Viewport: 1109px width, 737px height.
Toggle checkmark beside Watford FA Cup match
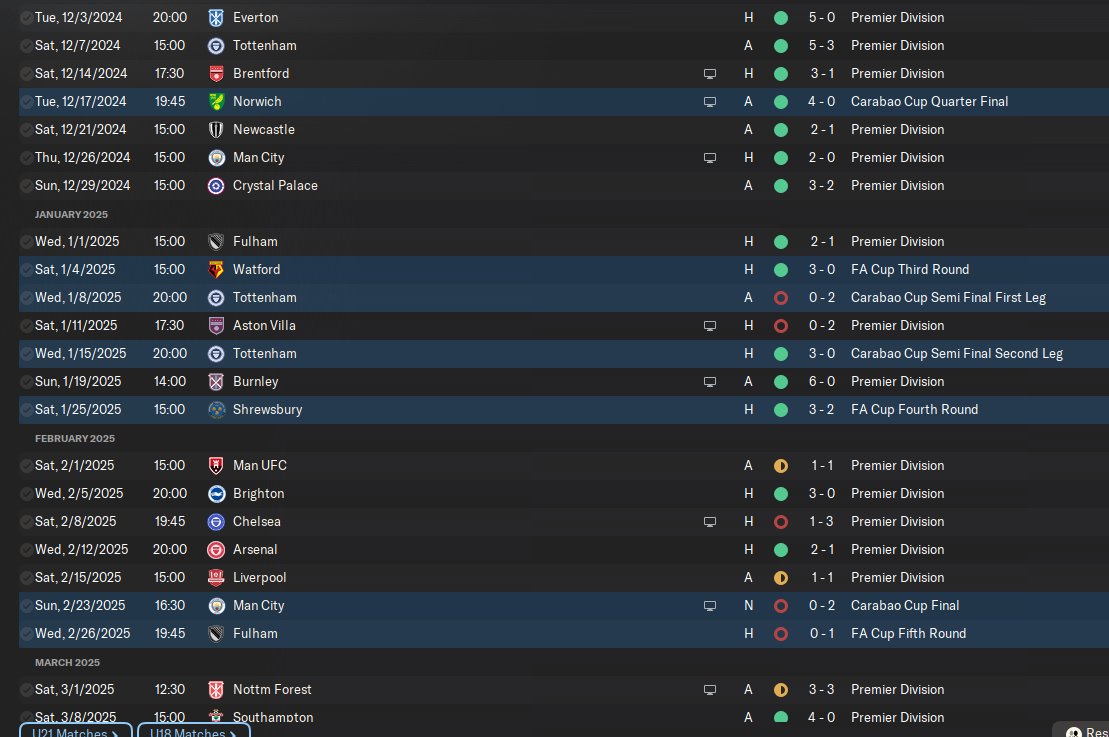tap(25, 270)
